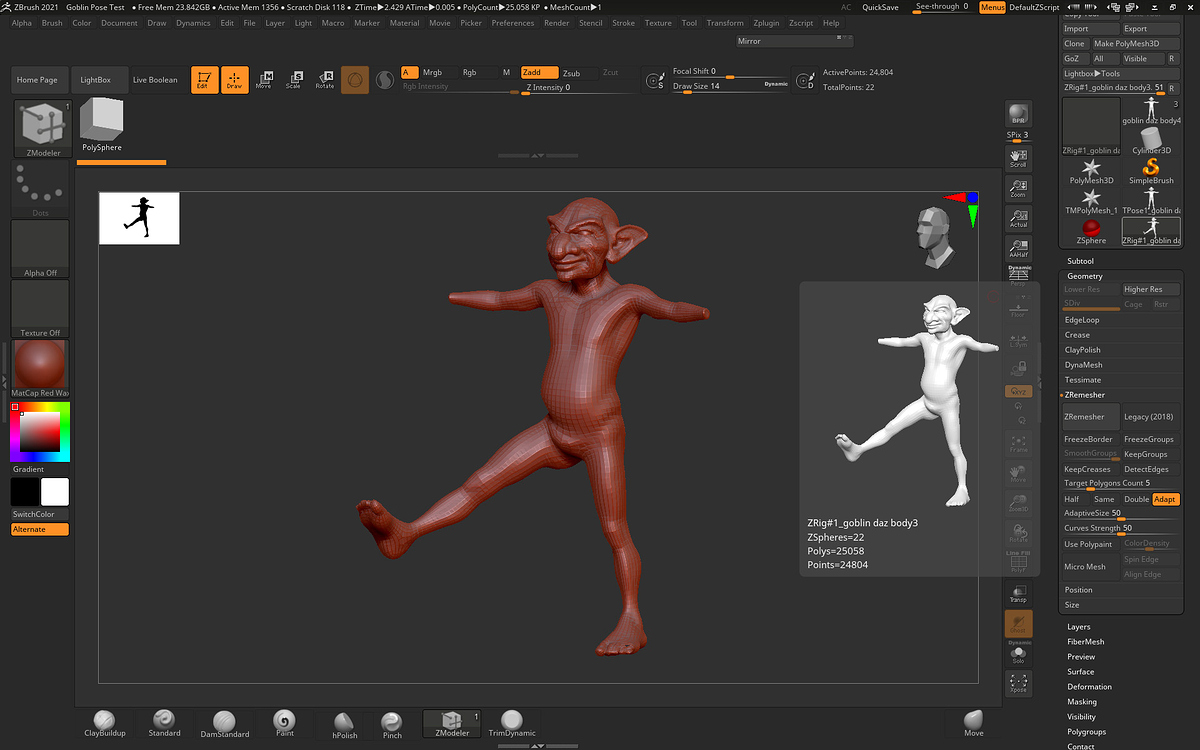1200x750 pixels.
Task: Click the Home Page button
Action: [x=37, y=80]
